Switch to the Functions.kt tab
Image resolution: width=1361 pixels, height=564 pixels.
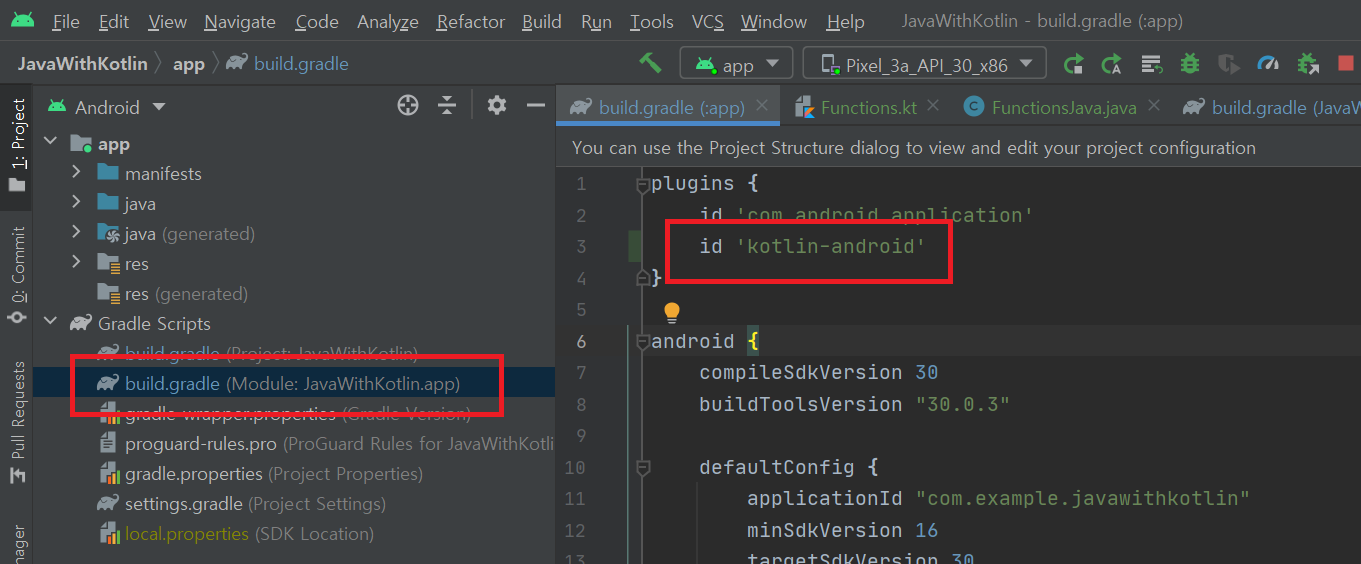[868, 107]
